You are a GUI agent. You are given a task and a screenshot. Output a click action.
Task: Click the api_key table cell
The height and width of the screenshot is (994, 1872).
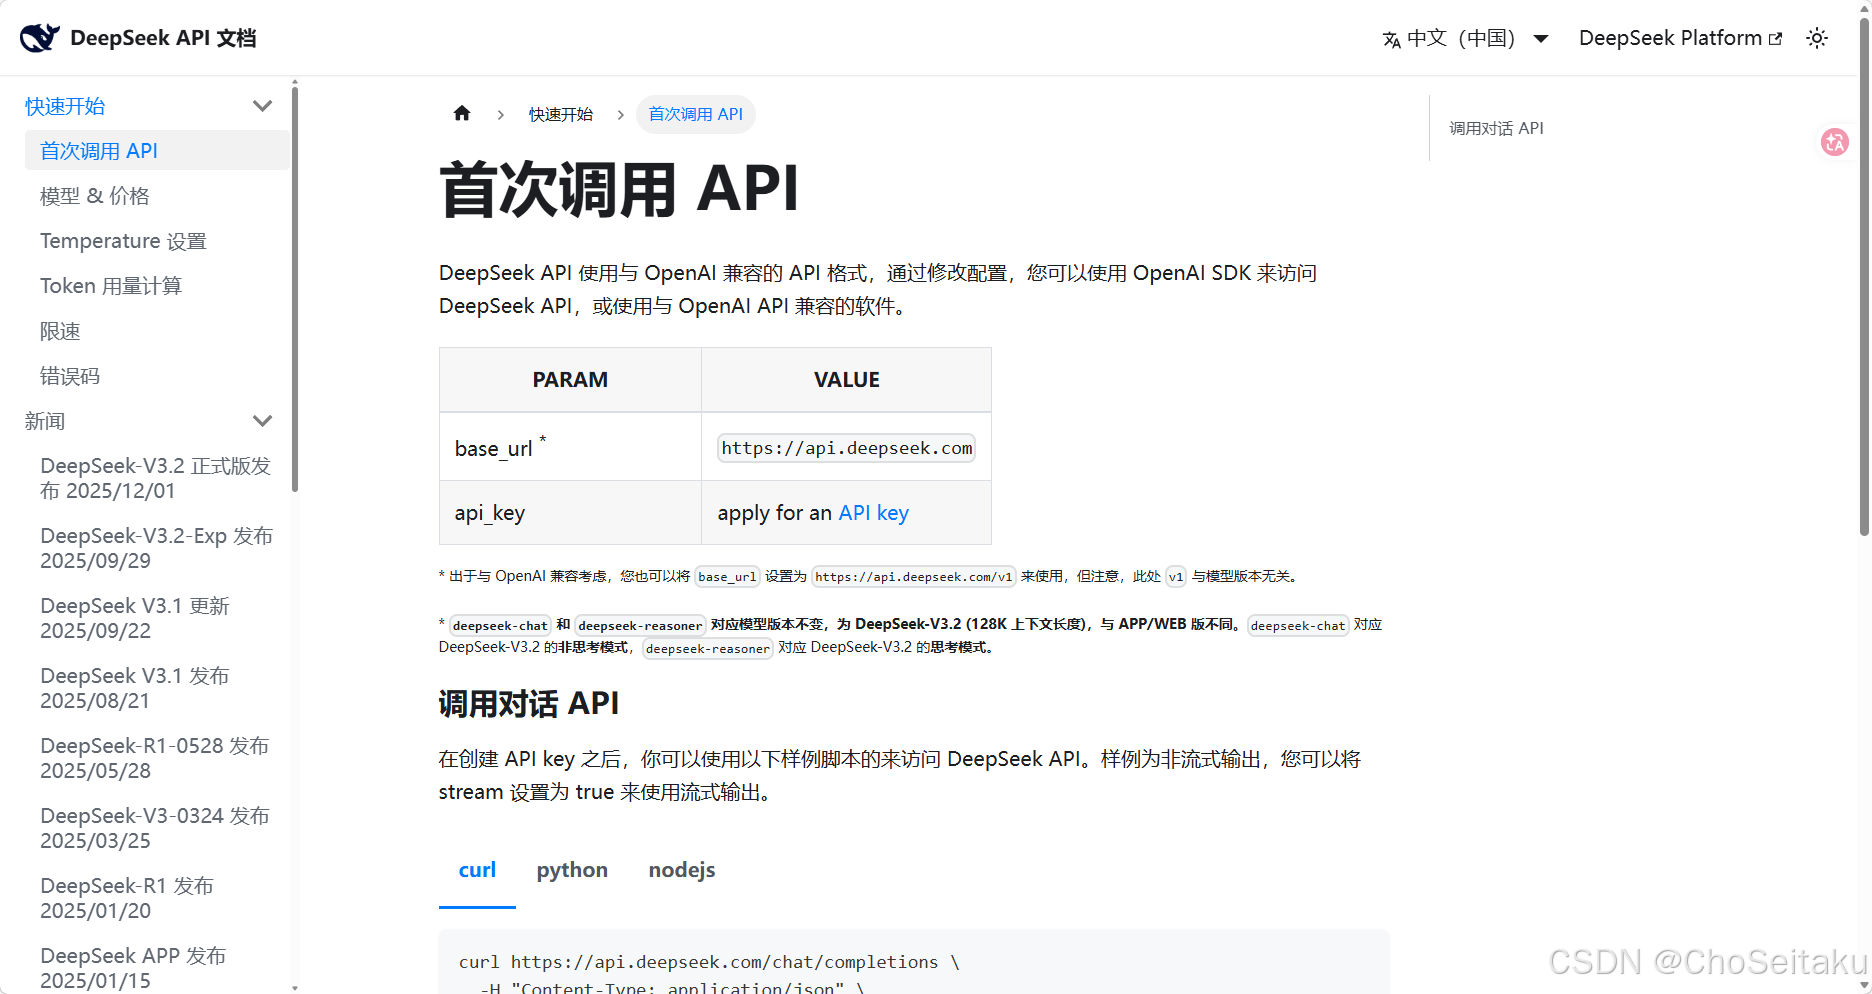[570, 513]
